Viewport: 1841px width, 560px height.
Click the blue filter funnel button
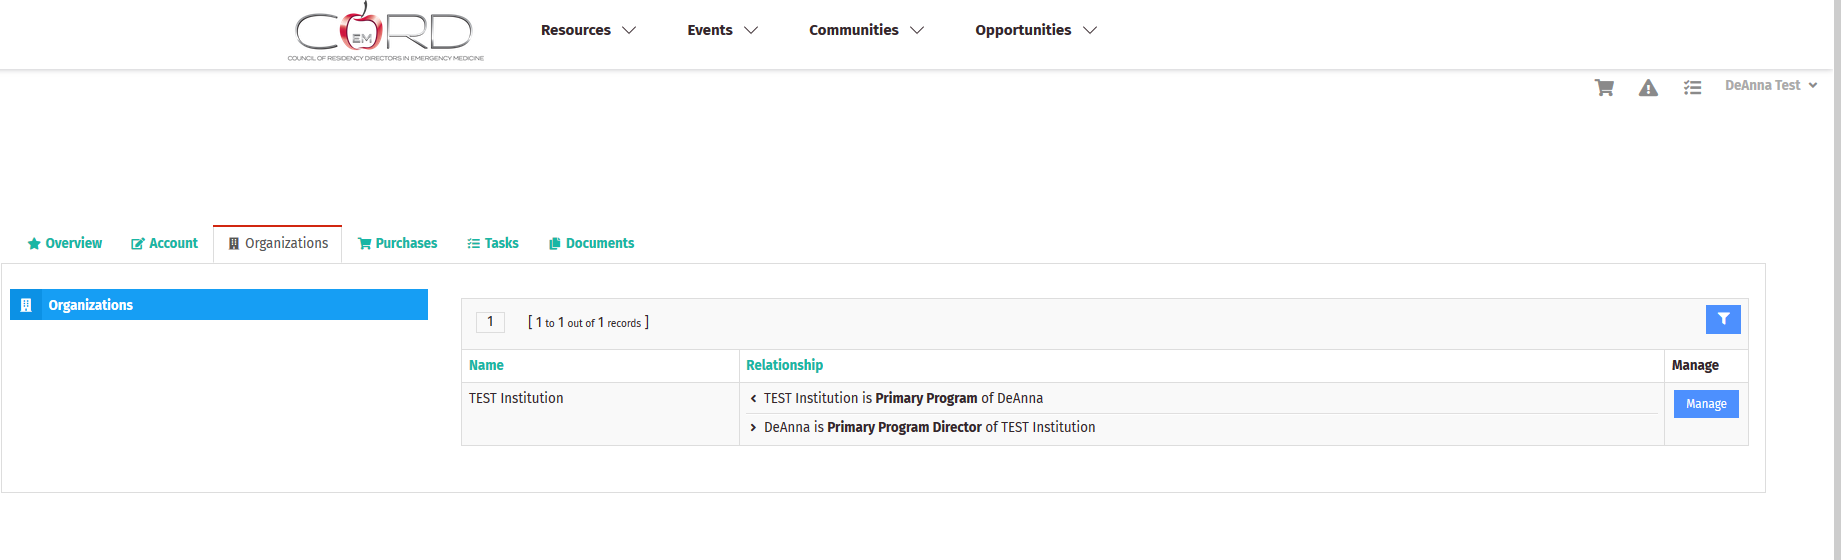coord(1723,319)
